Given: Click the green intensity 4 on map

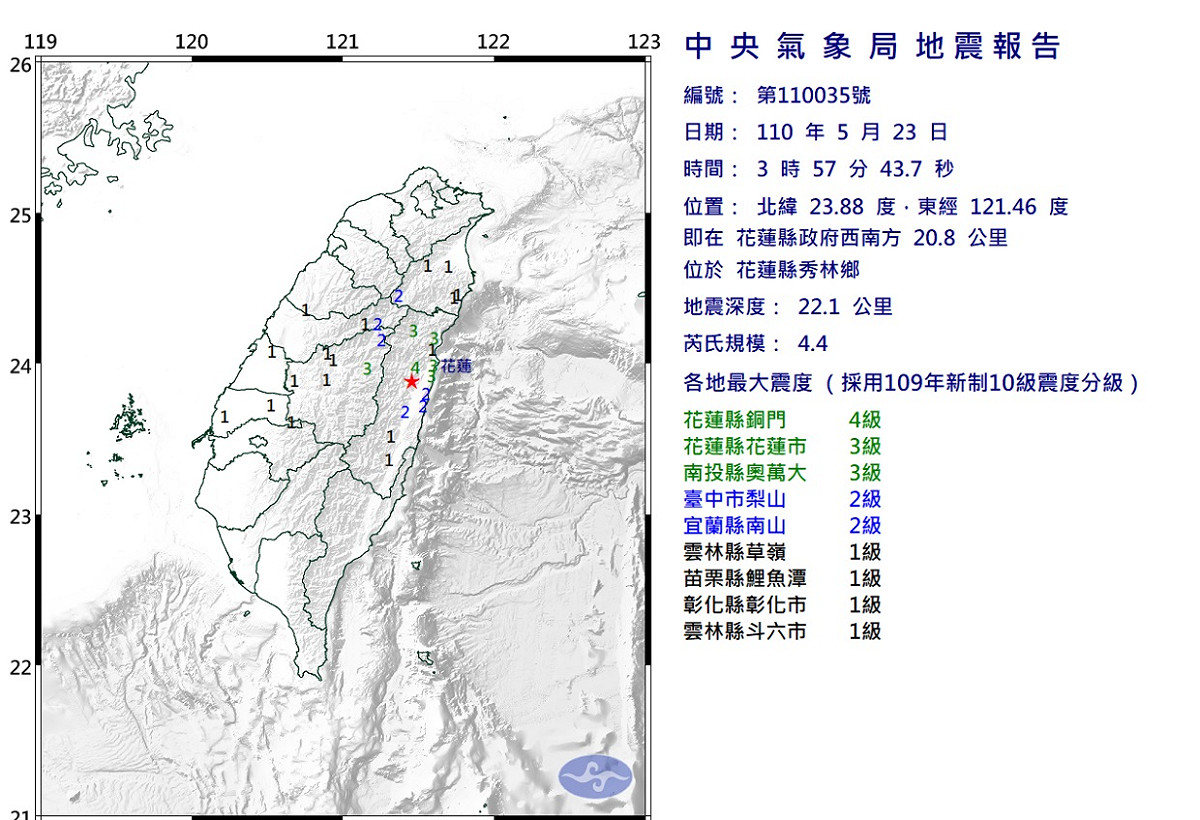Looking at the screenshot, I should point(415,368).
